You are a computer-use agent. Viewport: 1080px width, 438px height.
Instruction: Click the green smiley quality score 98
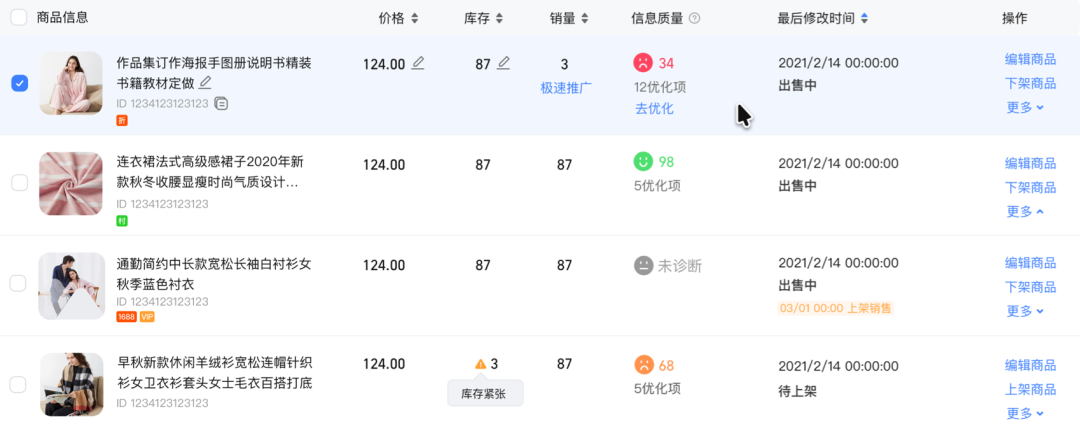(x=643, y=161)
